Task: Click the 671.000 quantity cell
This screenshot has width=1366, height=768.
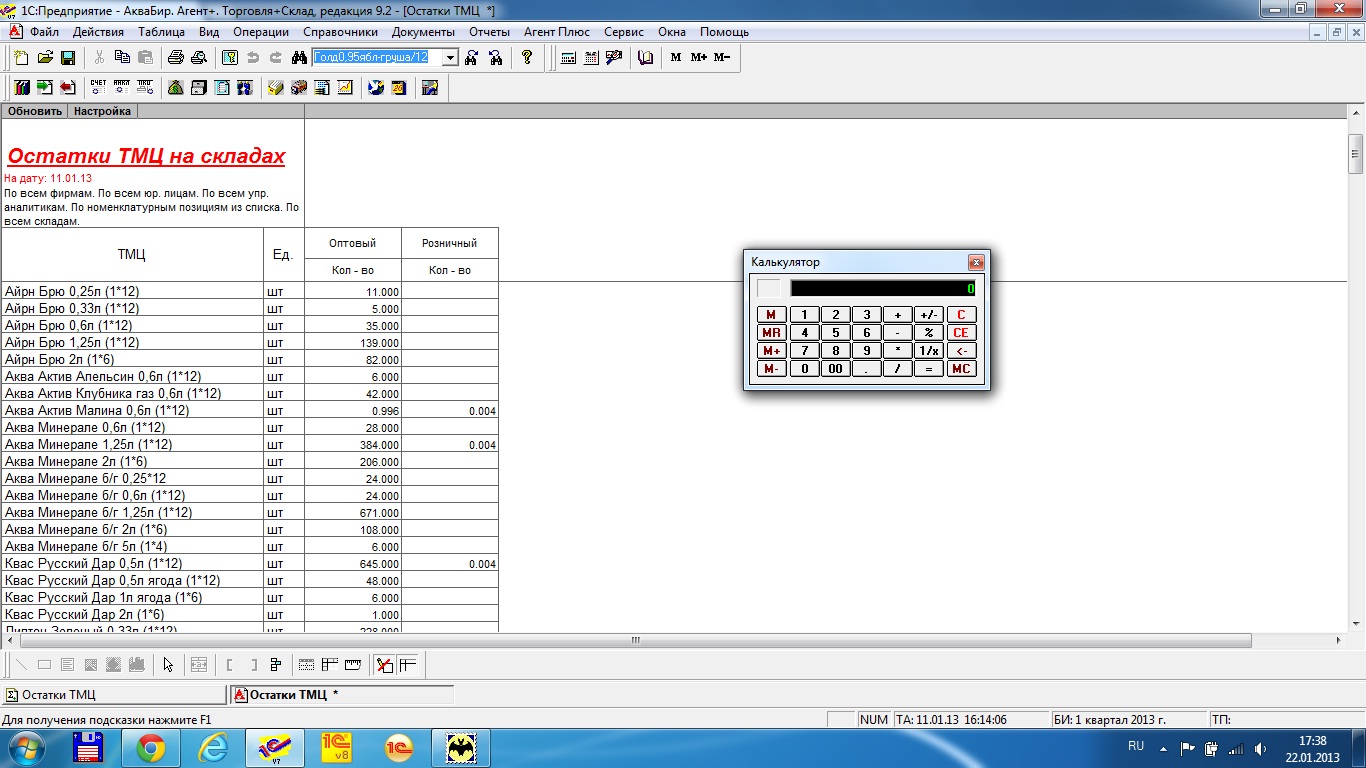Action: click(x=353, y=513)
